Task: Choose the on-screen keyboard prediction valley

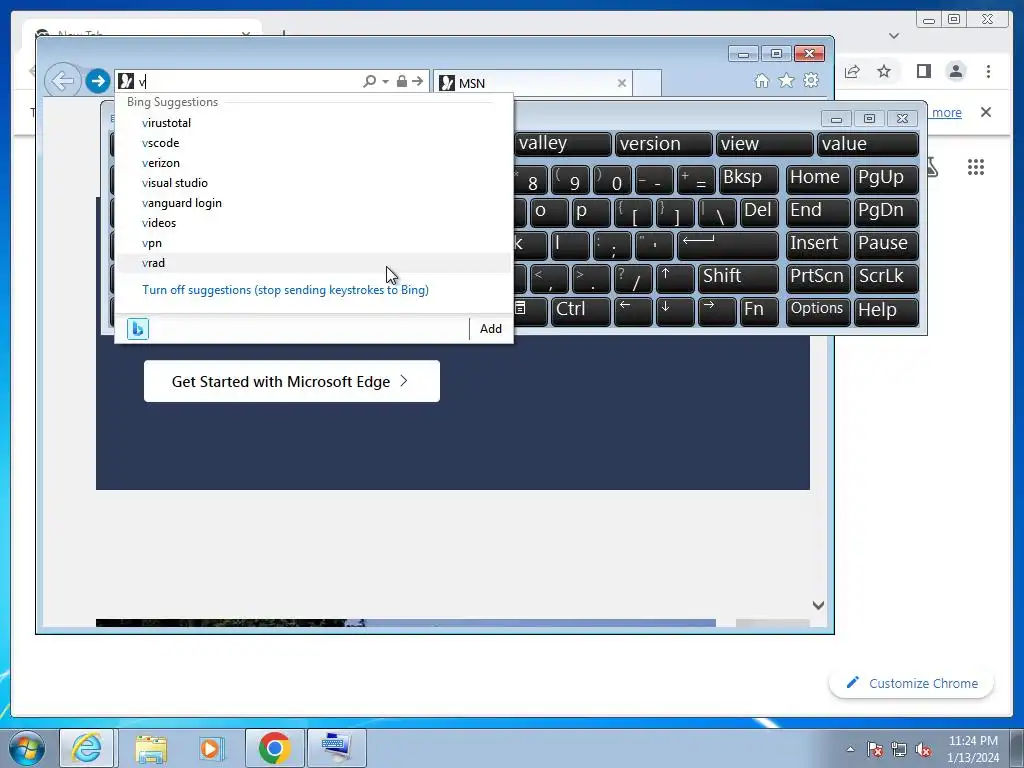Action: tap(563, 144)
